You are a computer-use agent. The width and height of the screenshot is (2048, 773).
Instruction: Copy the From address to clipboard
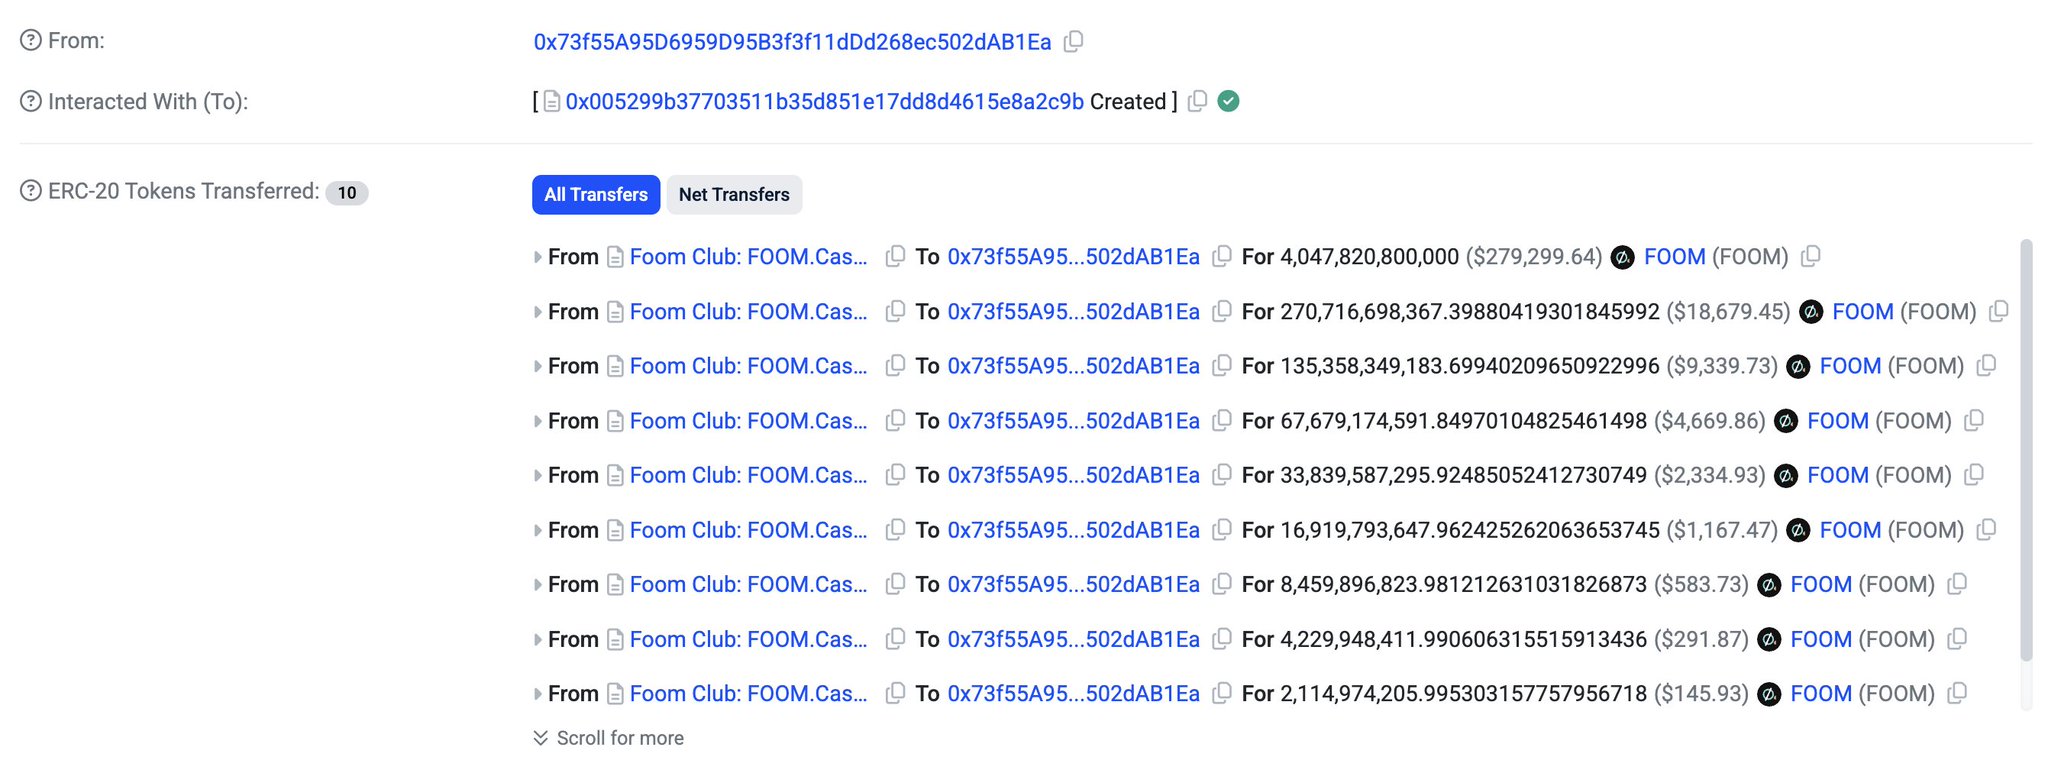point(1073,42)
